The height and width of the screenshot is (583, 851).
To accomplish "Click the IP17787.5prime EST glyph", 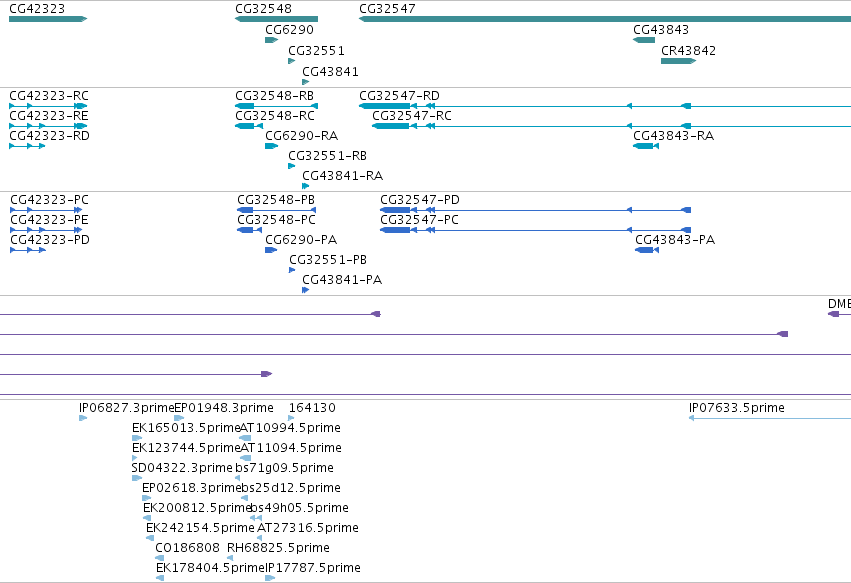I will tap(270, 578).
